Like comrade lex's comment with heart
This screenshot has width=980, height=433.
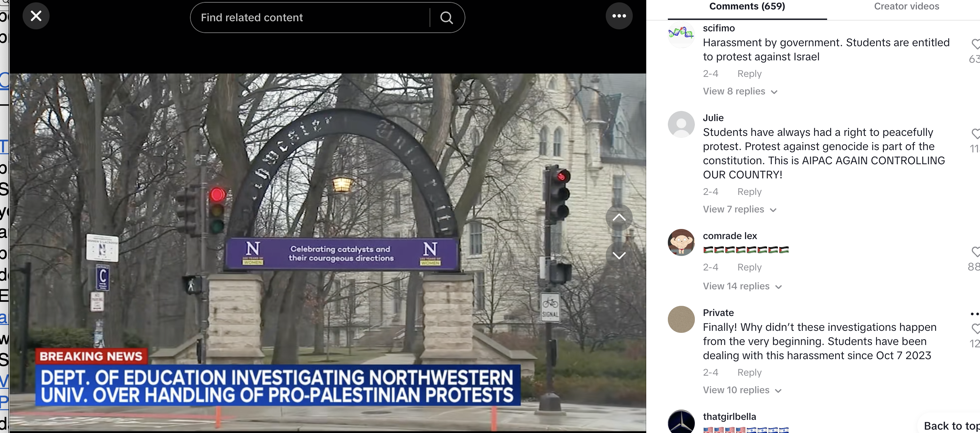(975, 252)
